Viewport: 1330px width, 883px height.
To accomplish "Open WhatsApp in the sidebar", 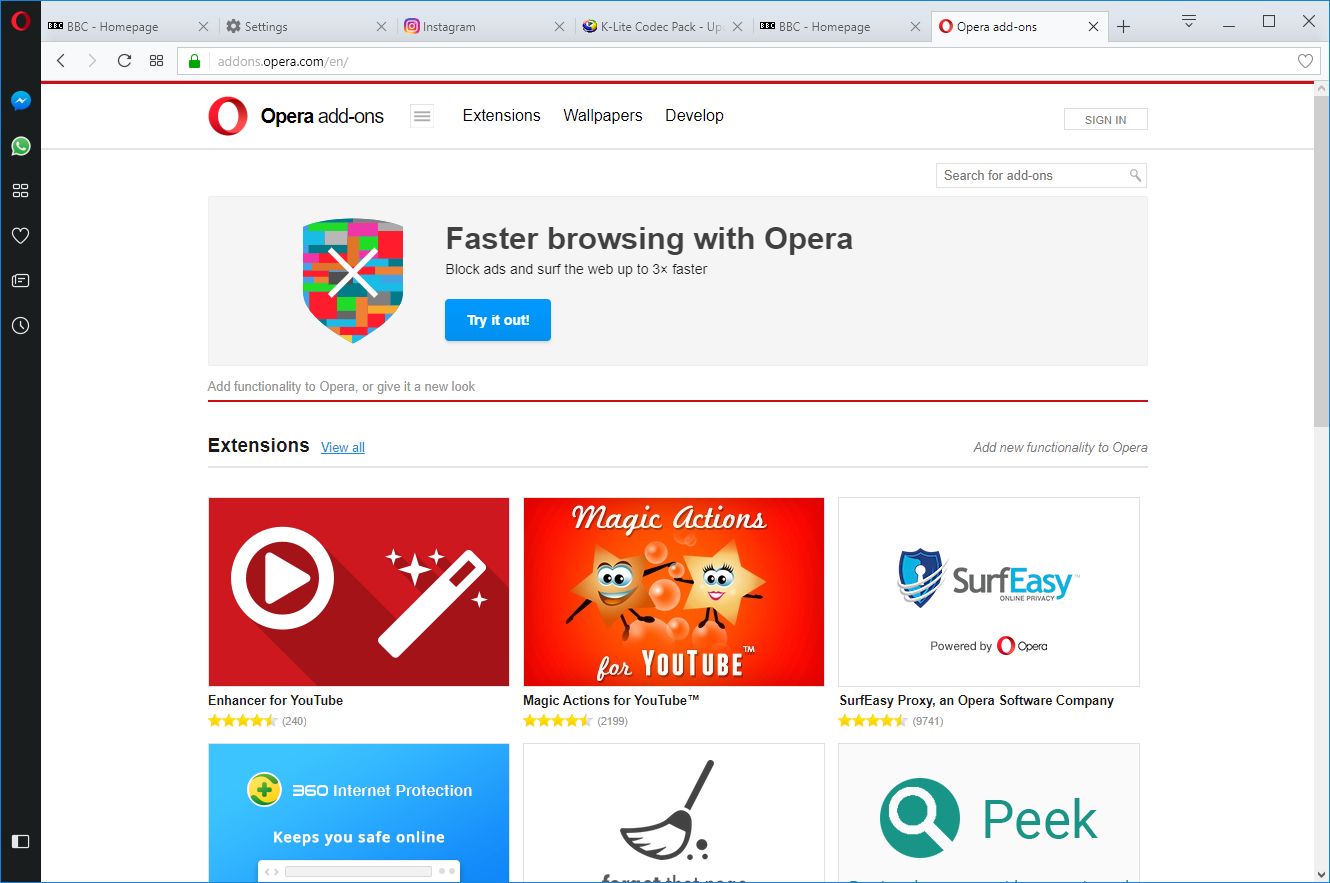I will (20, 146).
